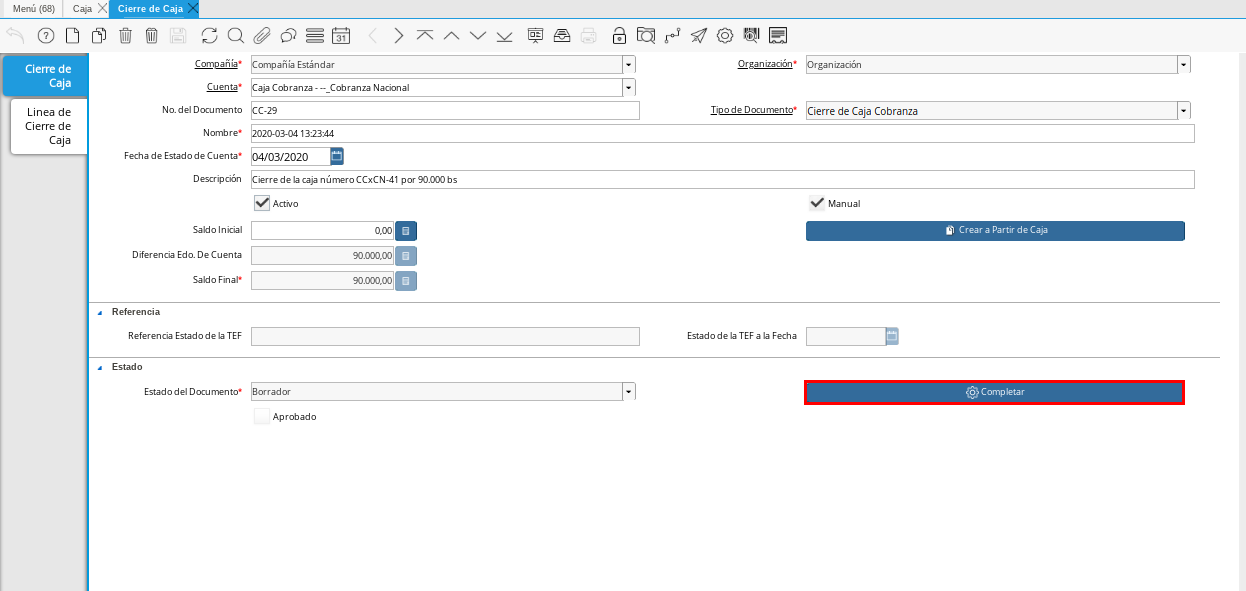This screenshot has width=1246, height=591.
Task: Click the padlock private access icon
Action: point(620,36)
